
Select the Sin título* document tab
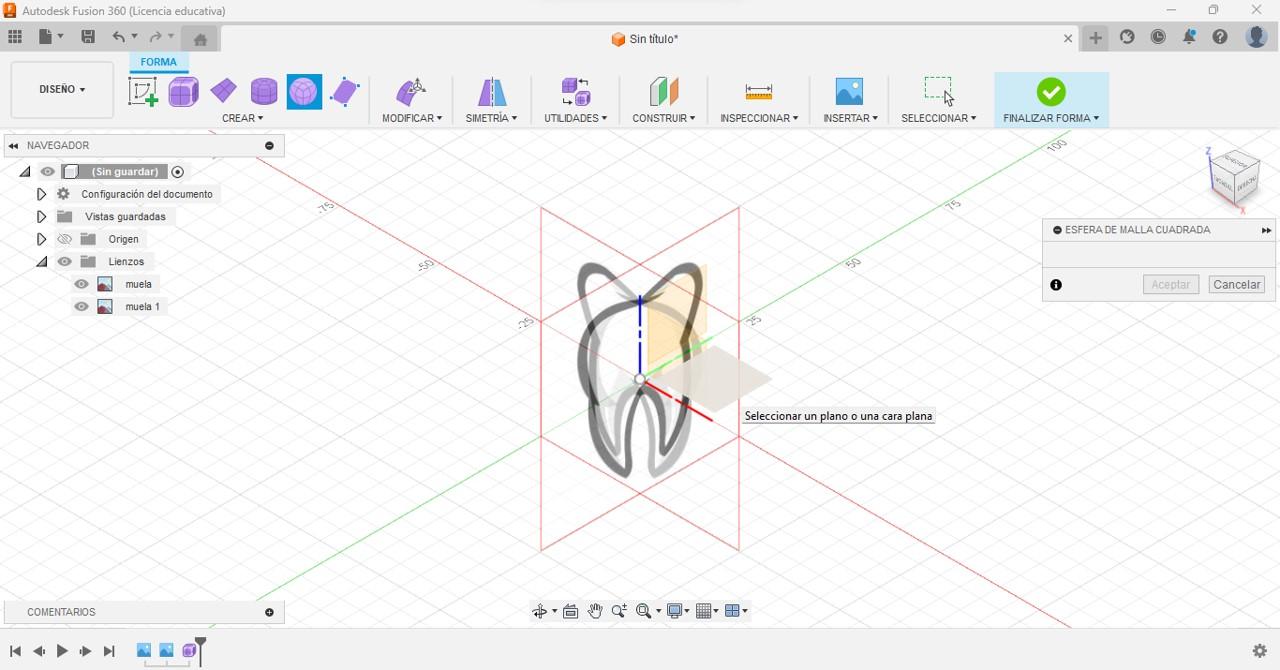pos(645,39)
